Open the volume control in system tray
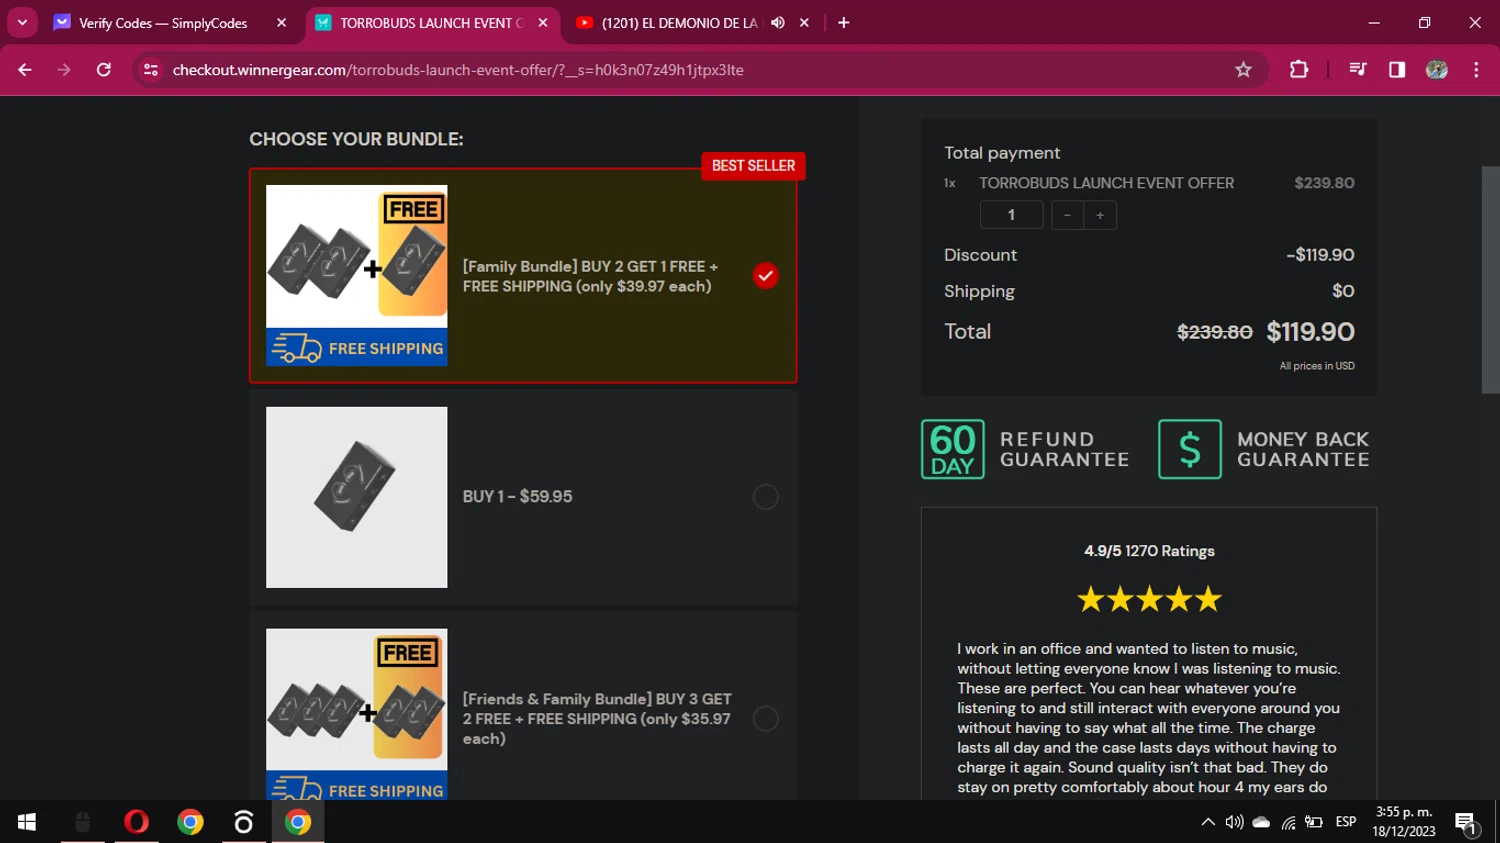 (x=1235, y=822)
